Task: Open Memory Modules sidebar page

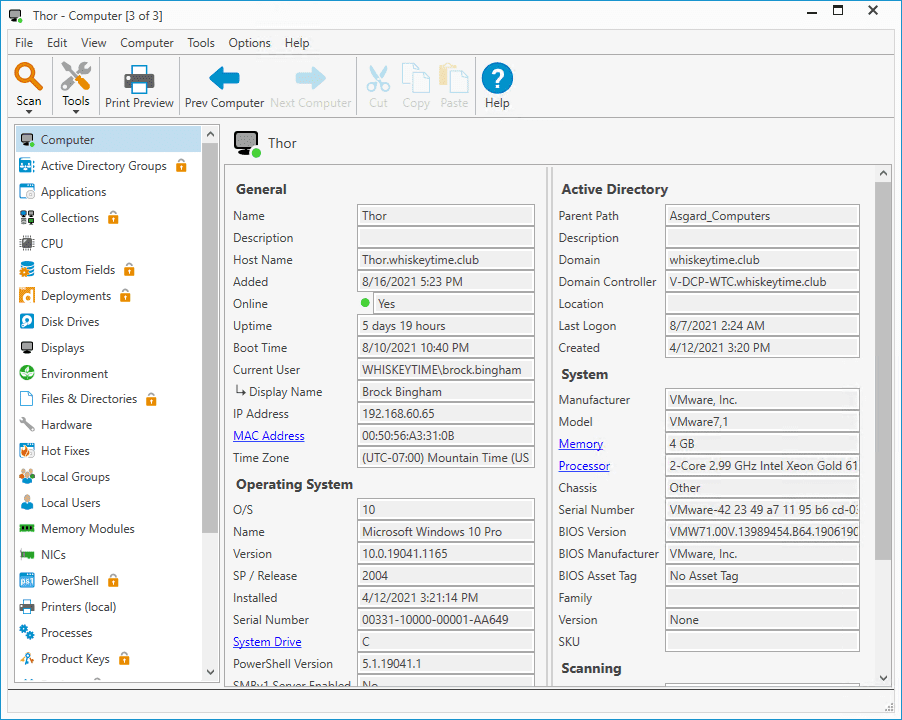Action: pos(87,529)
